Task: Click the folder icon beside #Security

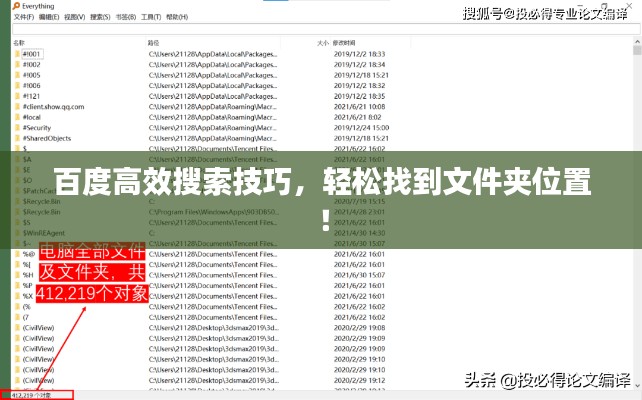Action: coord(18,128)
